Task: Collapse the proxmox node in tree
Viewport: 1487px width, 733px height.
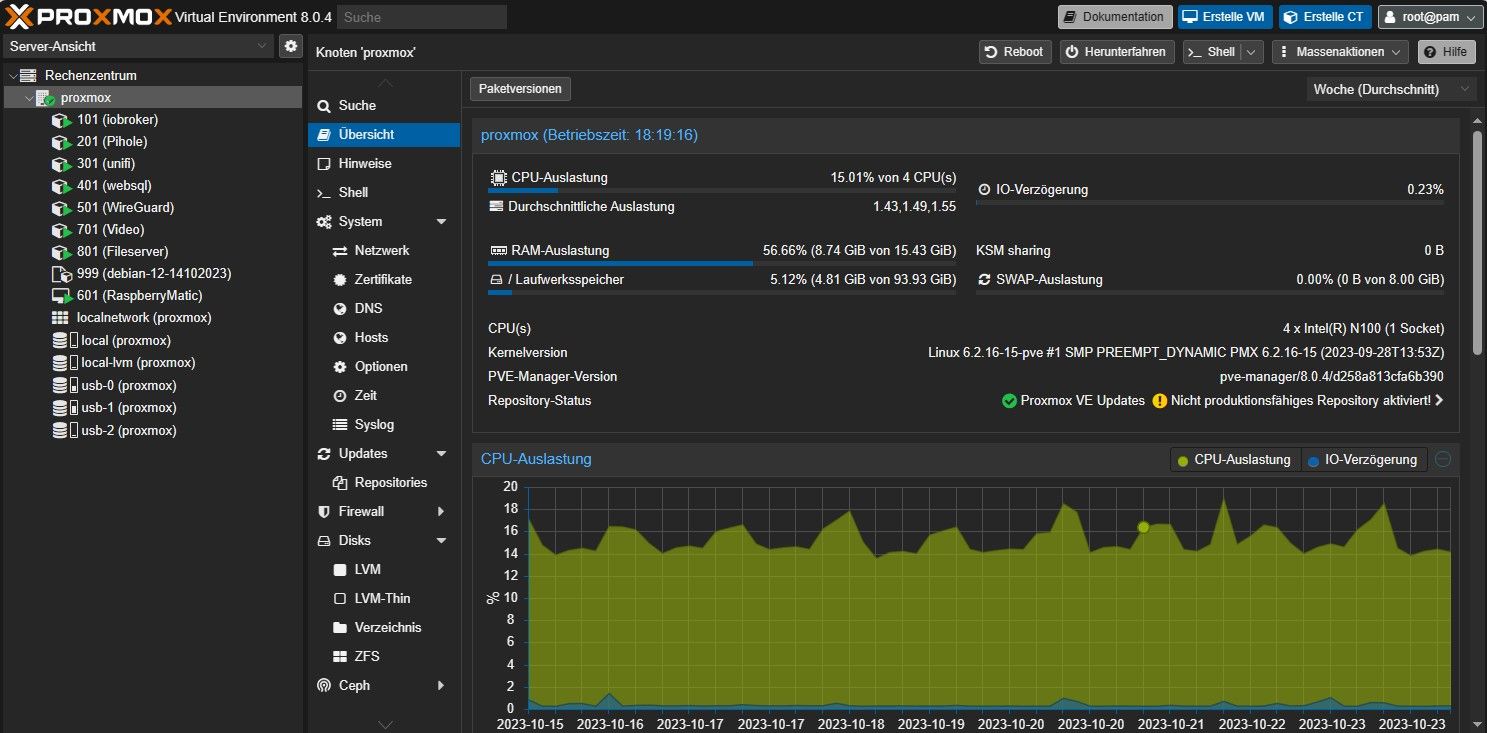Action: coord(29,98)
